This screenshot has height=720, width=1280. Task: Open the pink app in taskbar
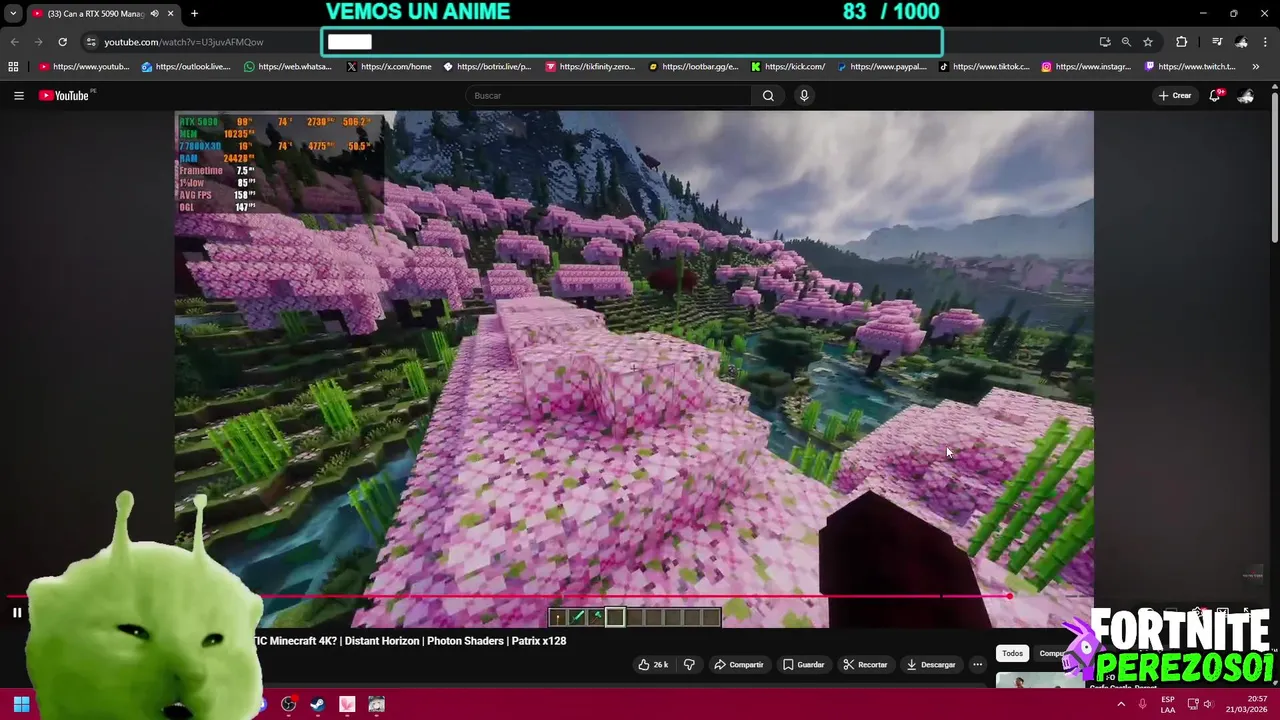(x=347, y=704)
